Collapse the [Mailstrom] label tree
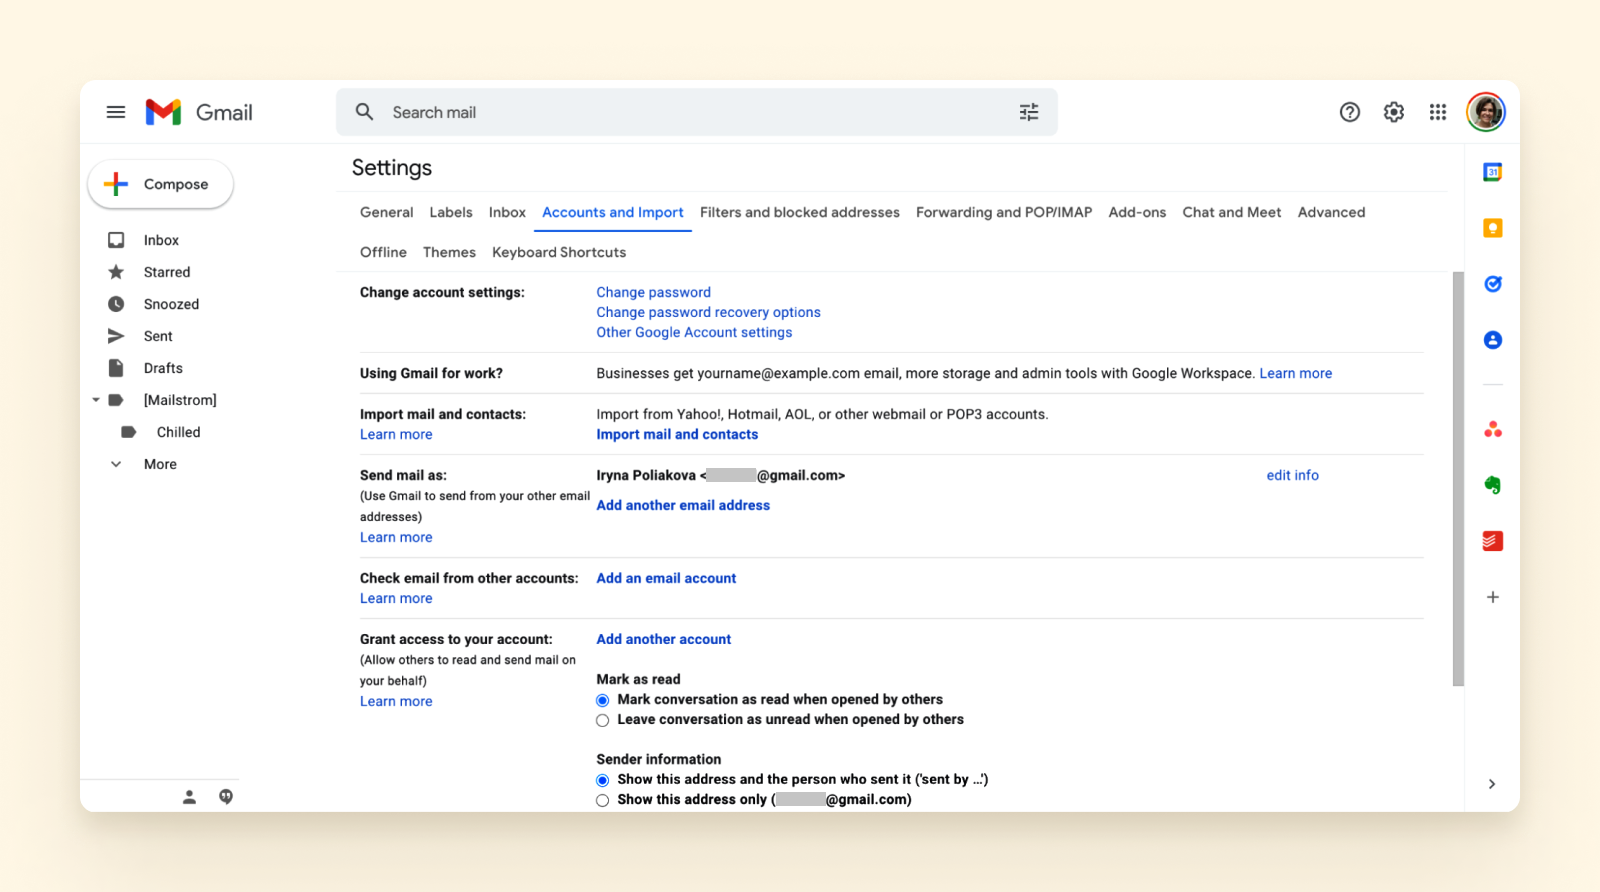The height and width of the screenshot is (892, 1600). click(96, 400)
